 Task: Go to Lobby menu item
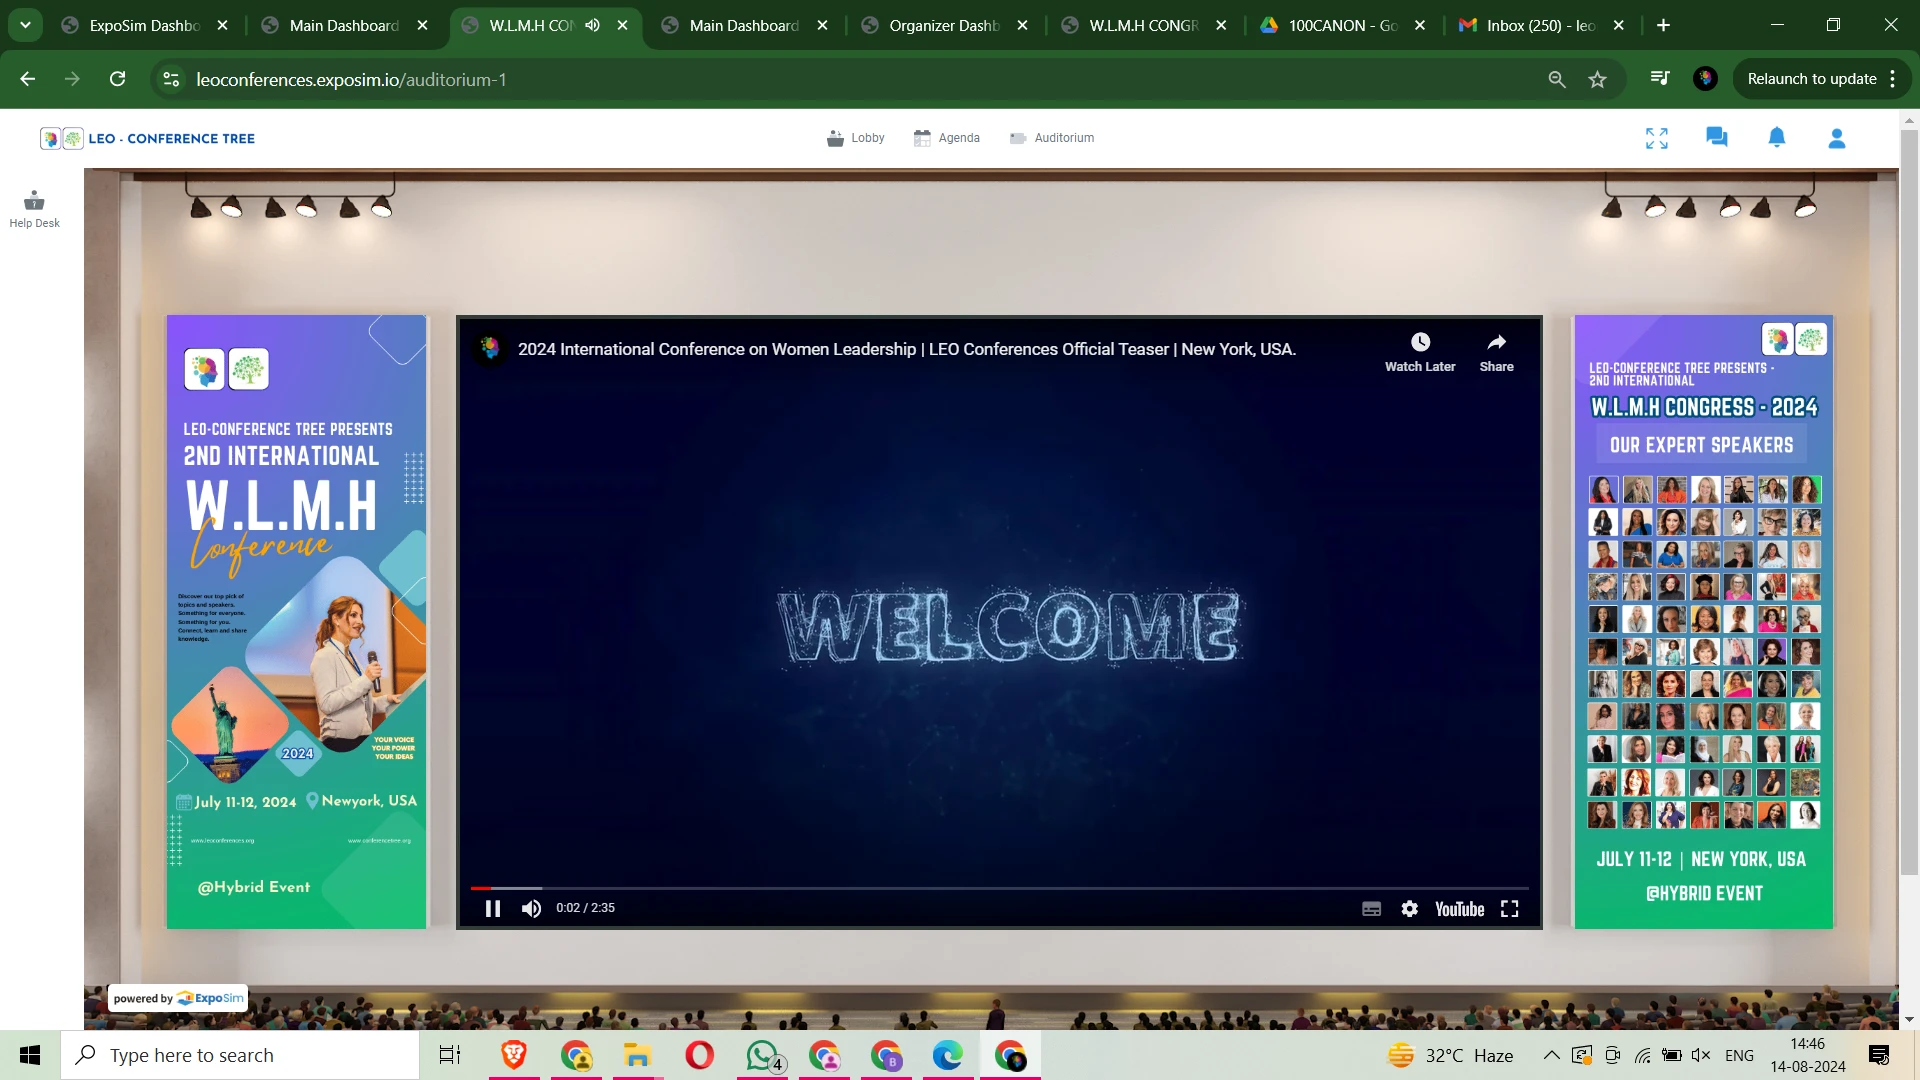tap(856, 138)
